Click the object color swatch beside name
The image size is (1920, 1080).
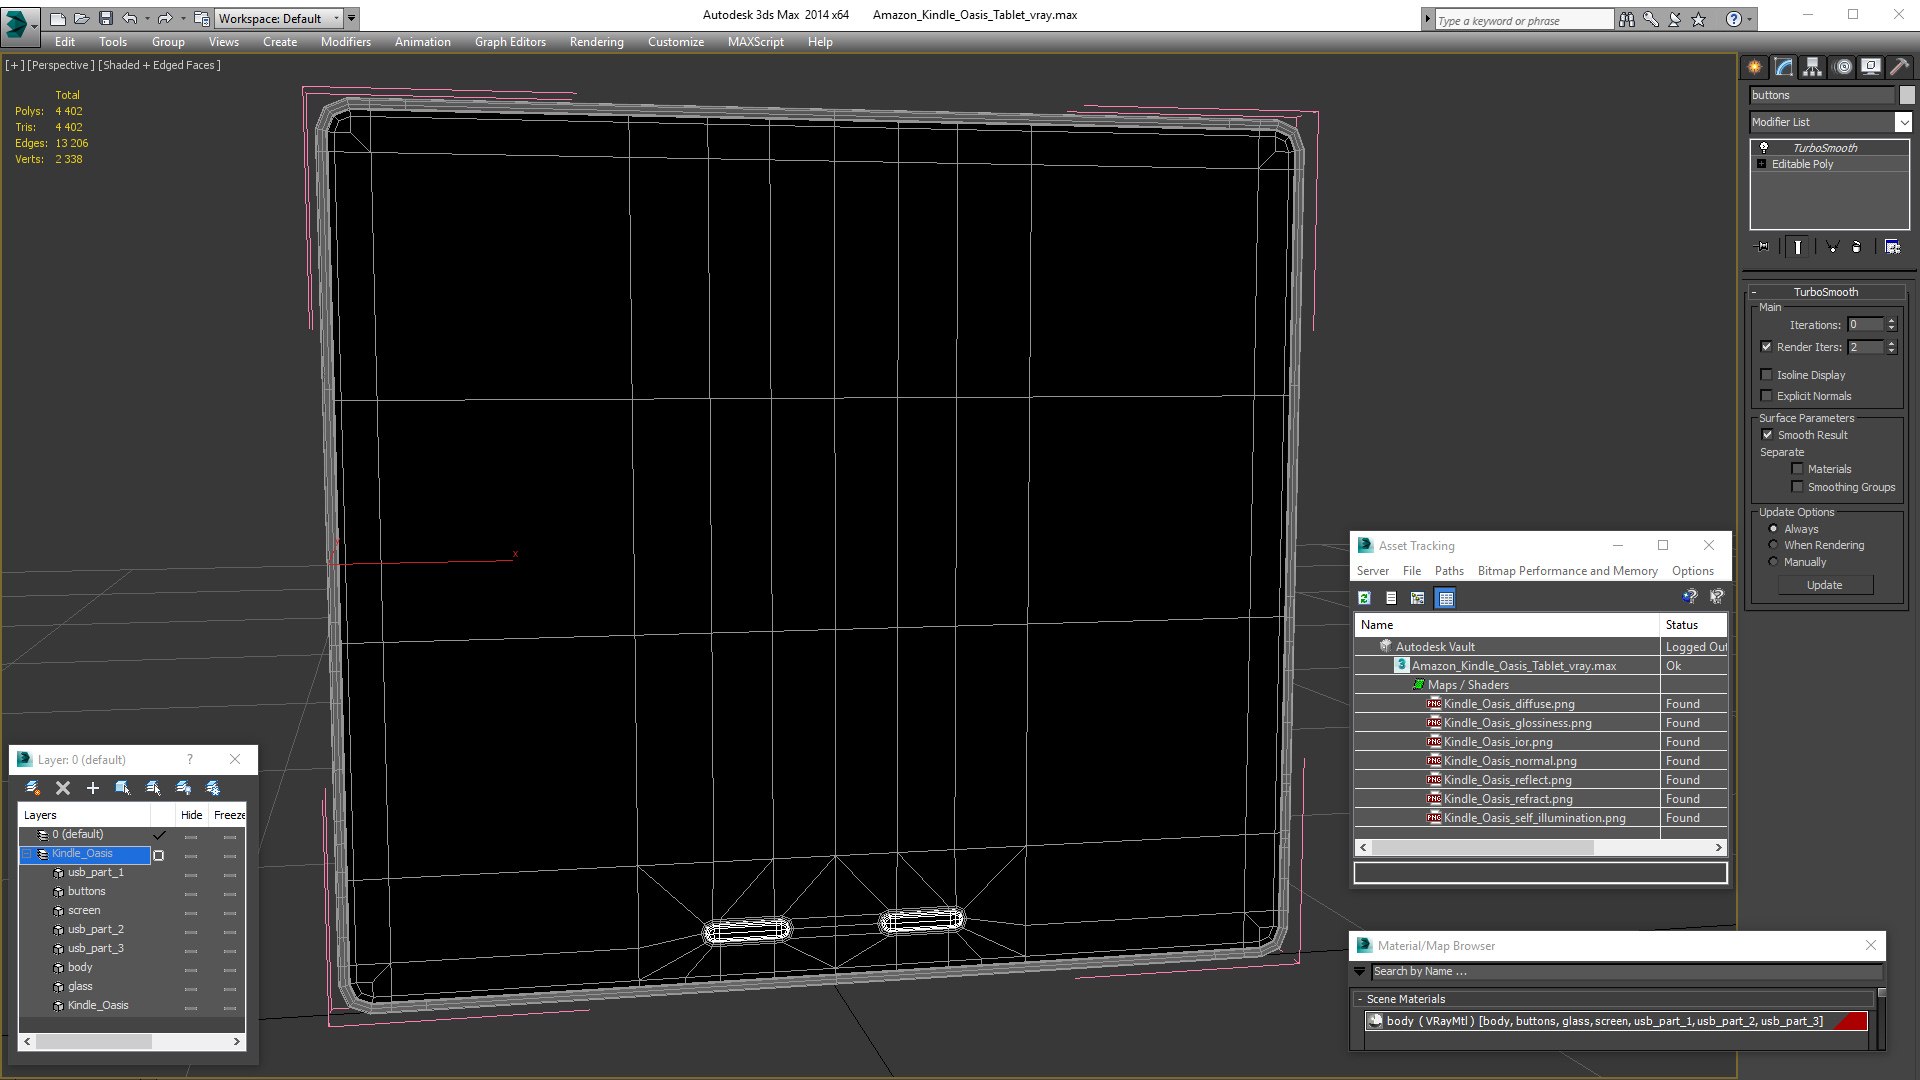pyautogui.click(x=1907, y=95)
